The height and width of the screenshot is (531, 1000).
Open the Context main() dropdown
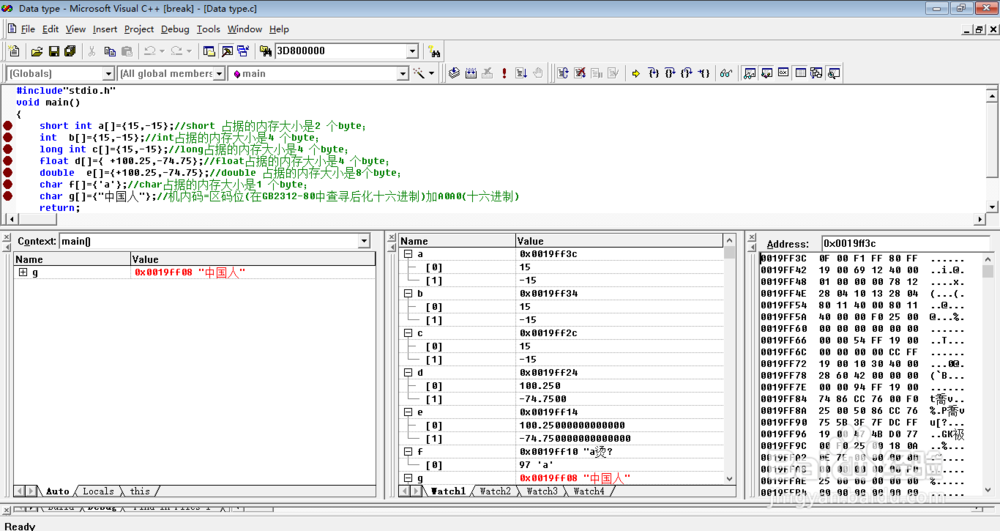pos(364,241)
